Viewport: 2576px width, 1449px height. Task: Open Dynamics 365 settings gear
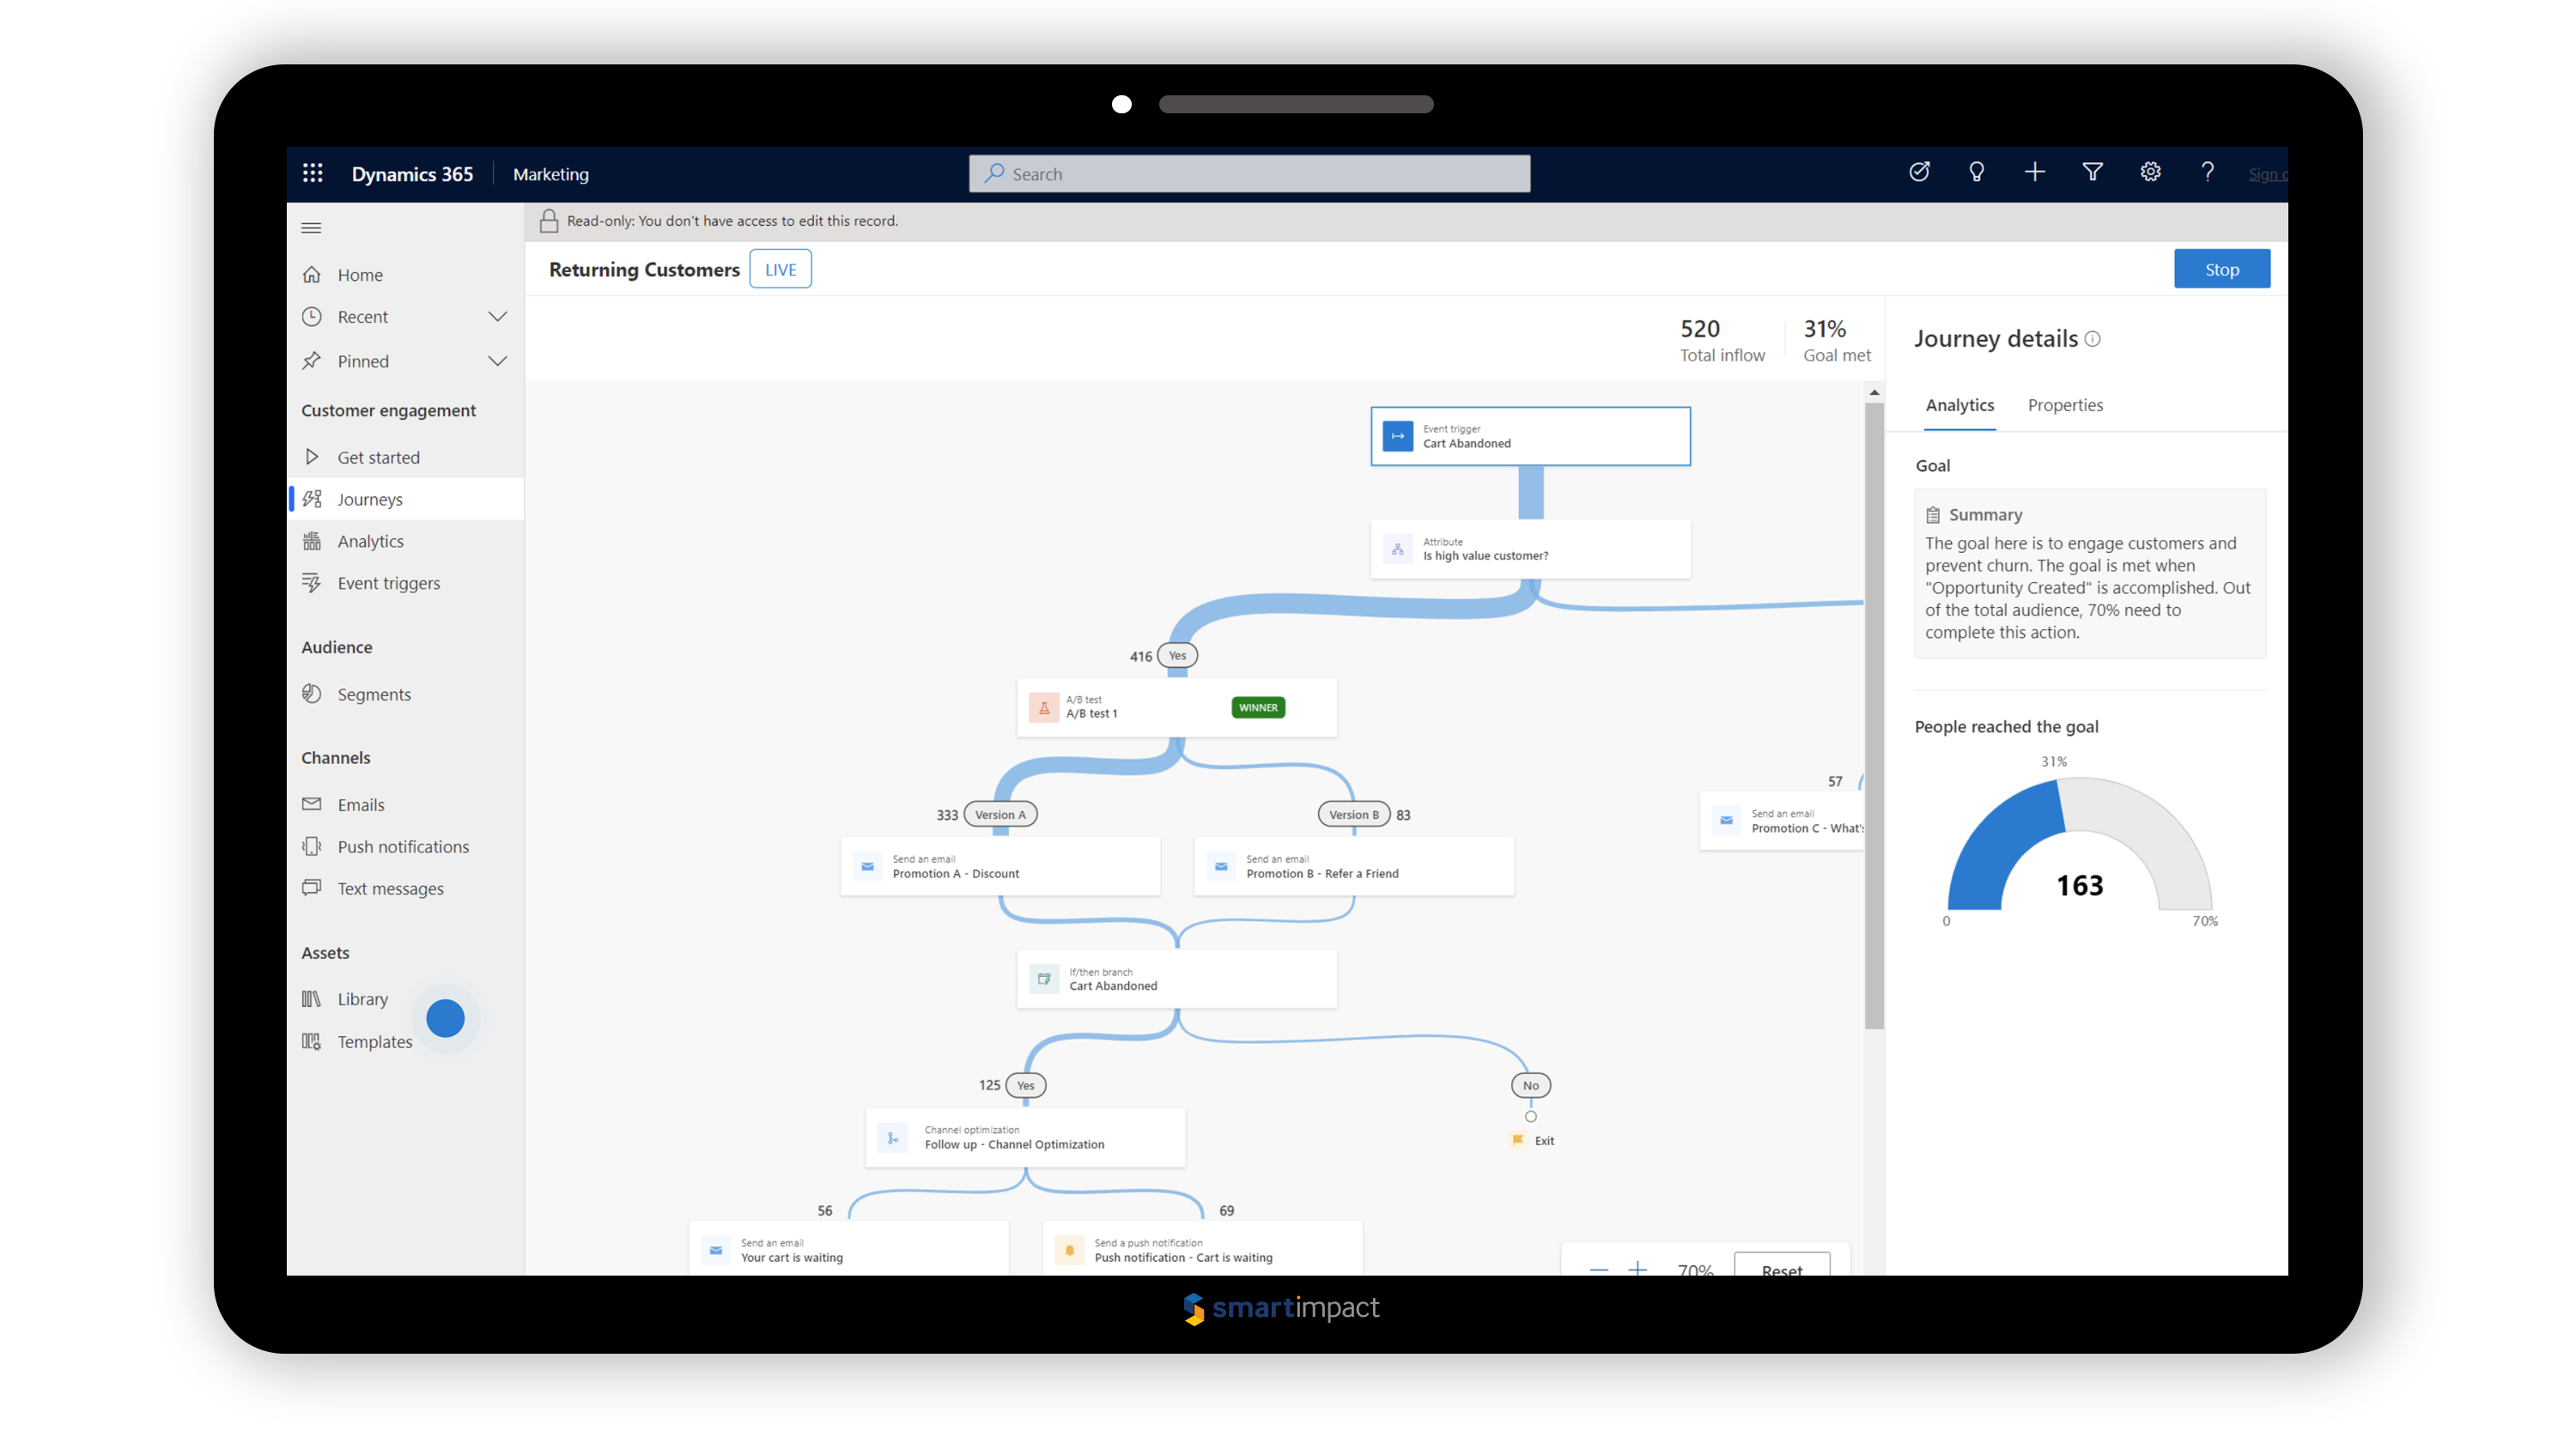(x=2150, y=172)
